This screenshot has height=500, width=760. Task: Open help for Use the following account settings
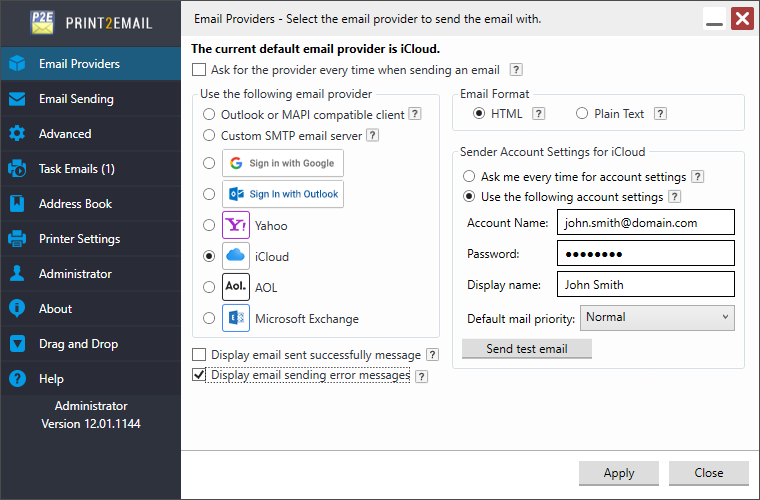click(674, 197)
